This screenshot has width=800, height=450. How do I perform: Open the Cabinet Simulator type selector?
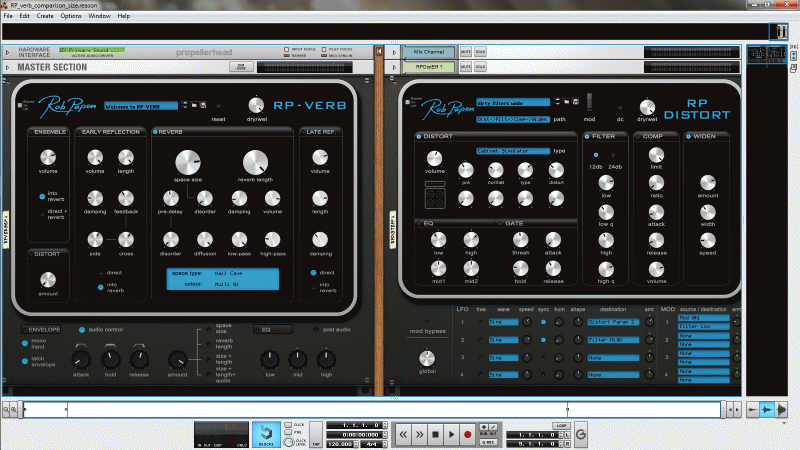pyautogui.click(x=513, y=151)
